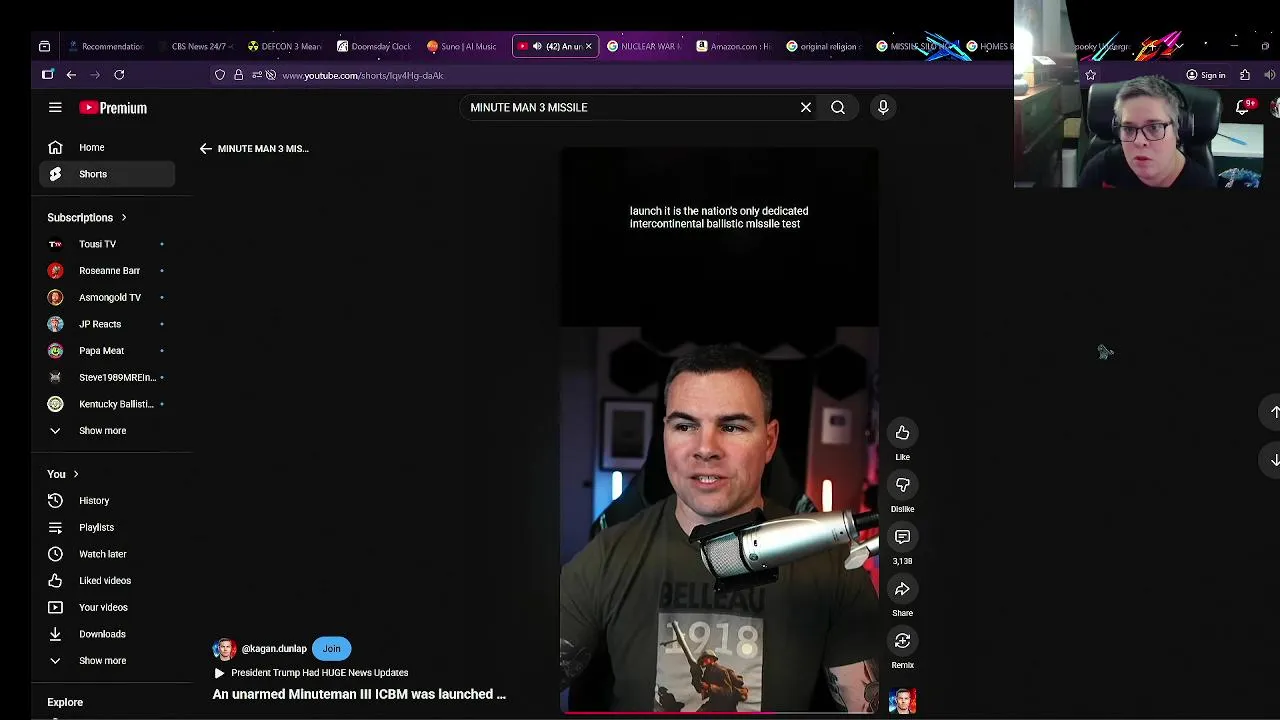Switch to the Doomsday Clock tab
The width and height of the screenshot is (1280, 720).
[x=375, y=46]
